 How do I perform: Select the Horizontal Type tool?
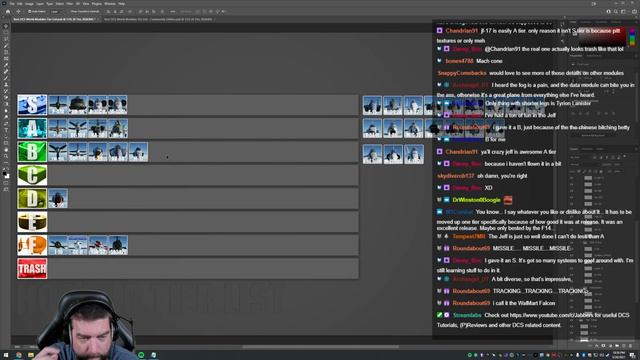[x=6, y=130]
